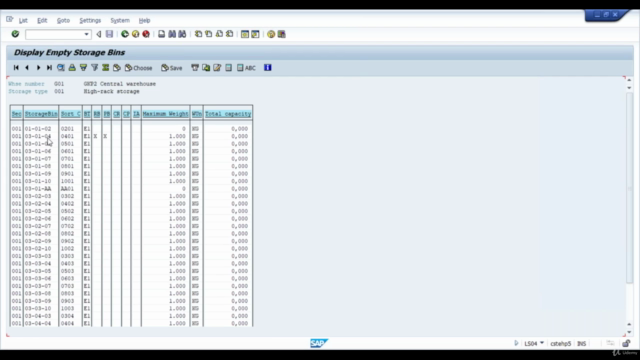Collapse the command field with the triangle
This screenshot has width=640, height=360.
click(x=98, y=34)
